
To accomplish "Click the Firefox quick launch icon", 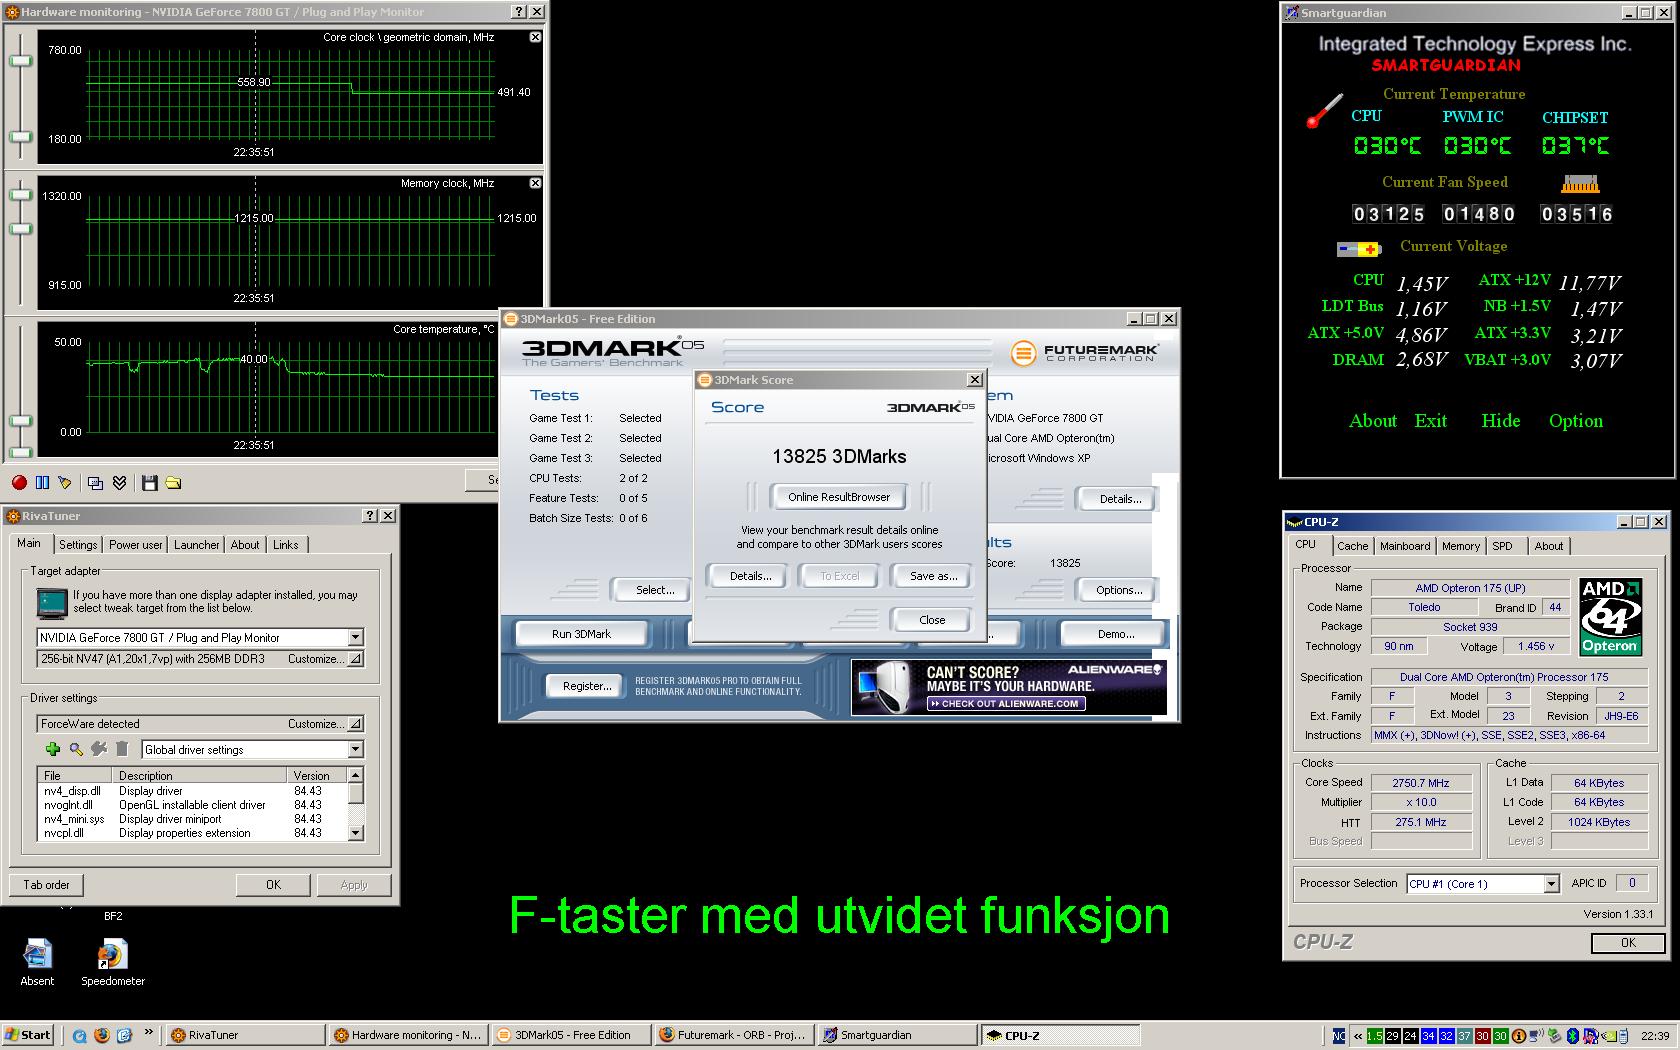I will tap(101, 1035).
